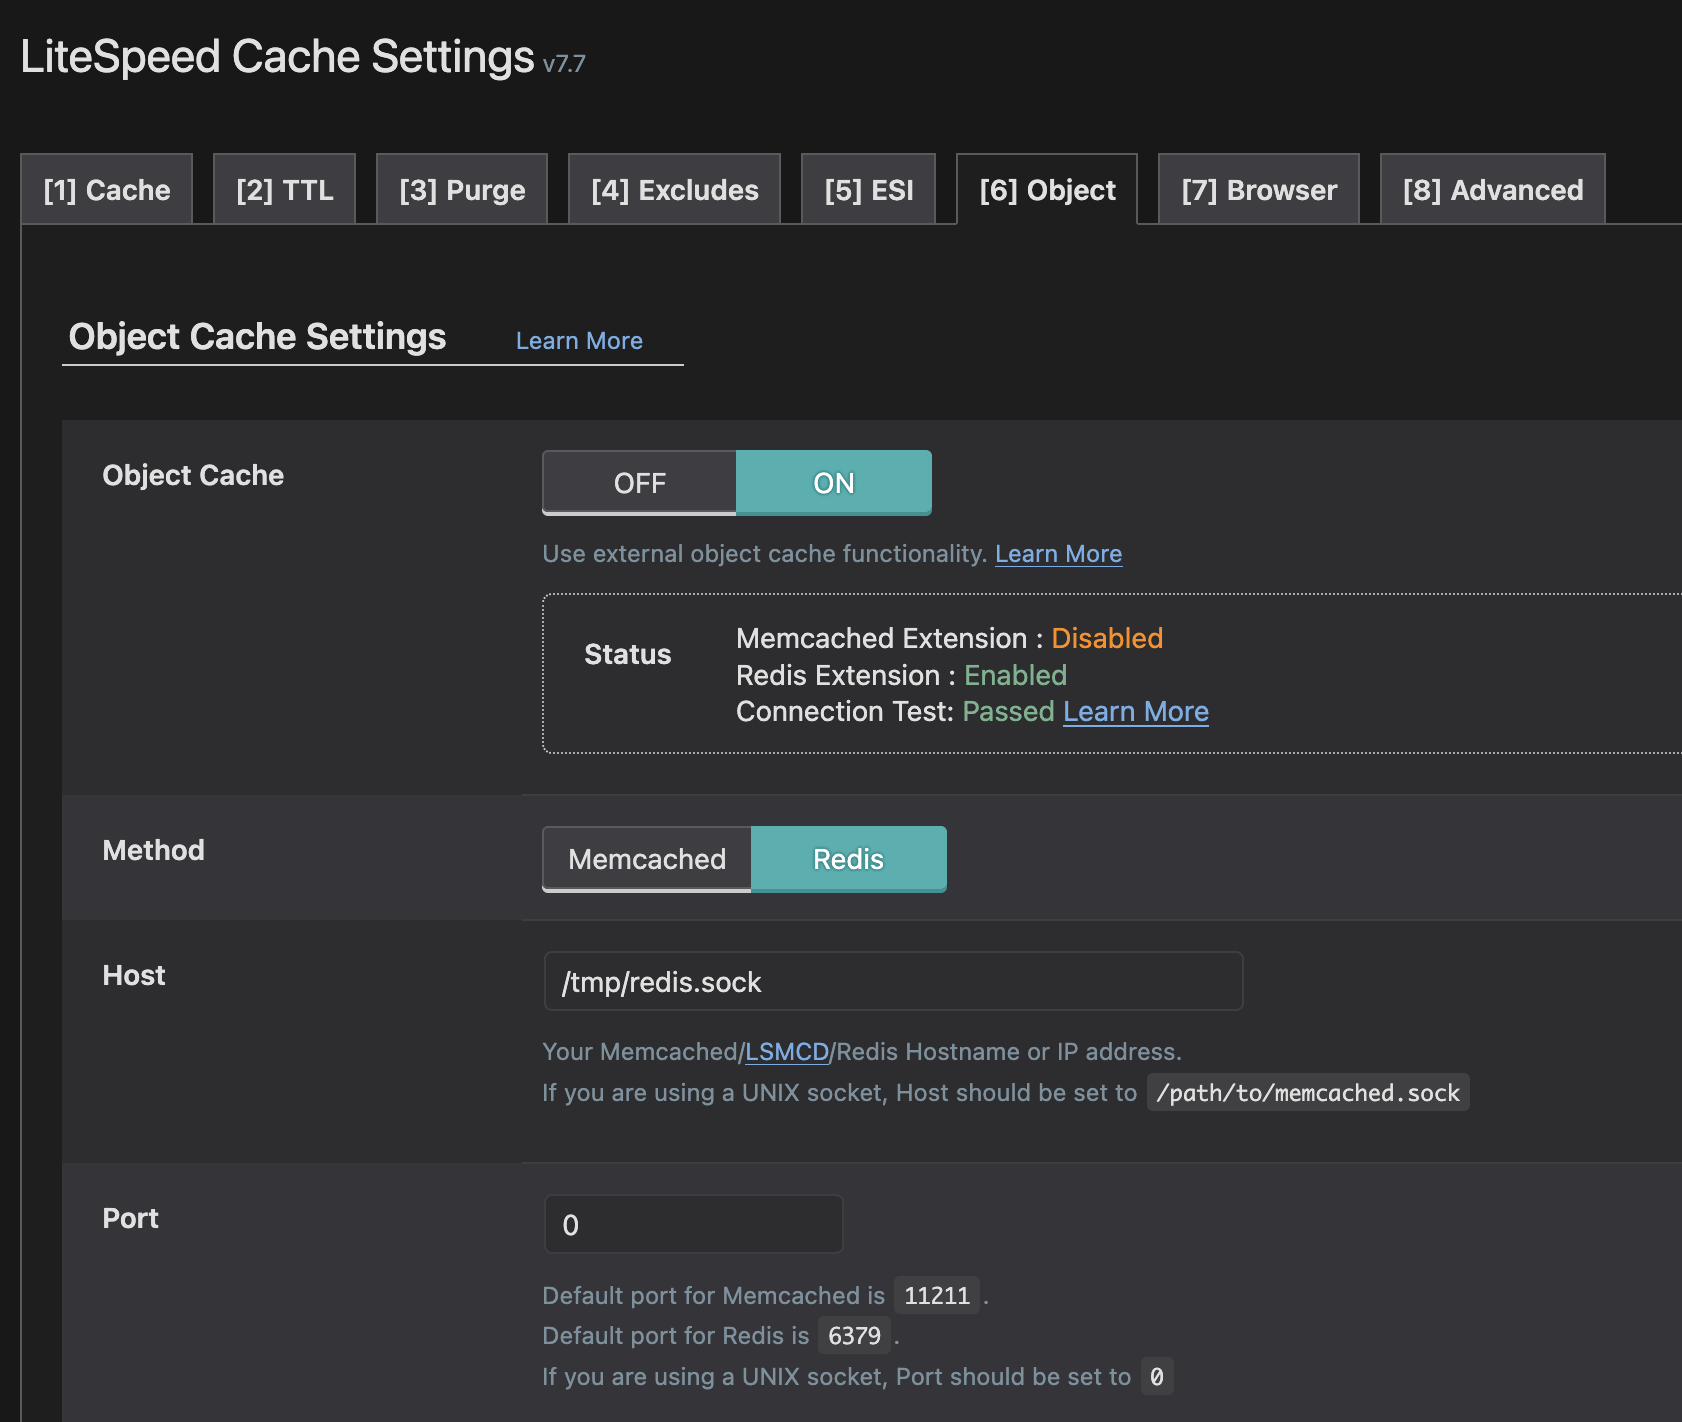Turn Object Cache ON
This screenshot has height=1422, width=1682.
pyautogui.click(x=834, y=483)
